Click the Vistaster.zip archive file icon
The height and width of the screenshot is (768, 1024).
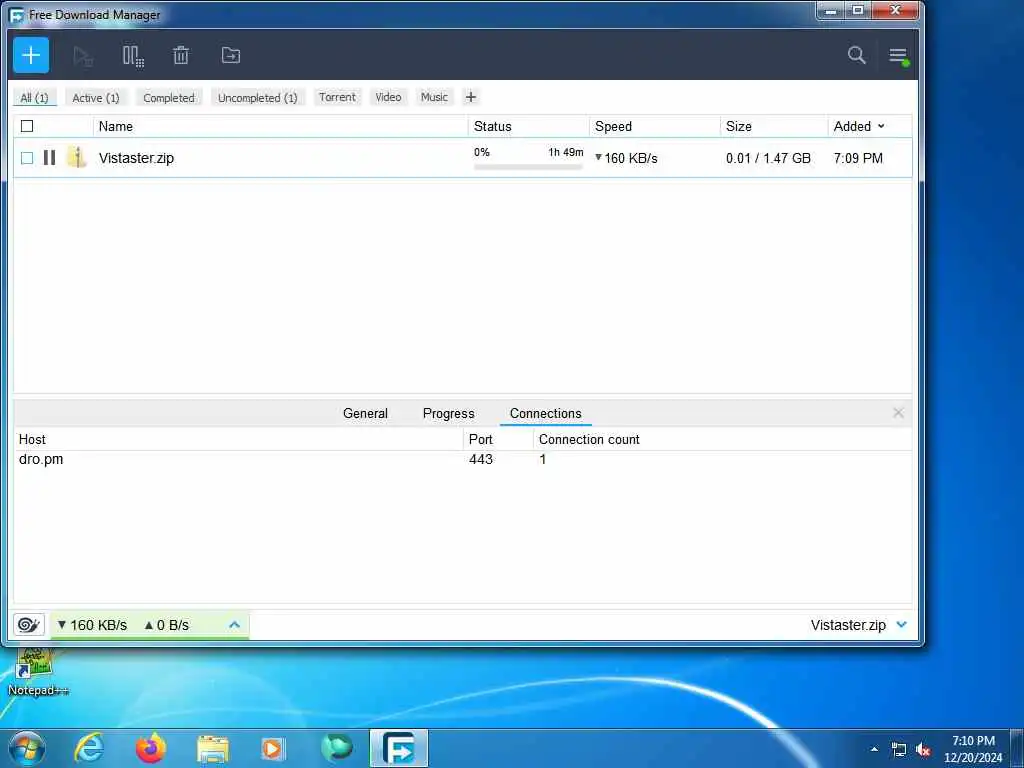tap(76, 157)
